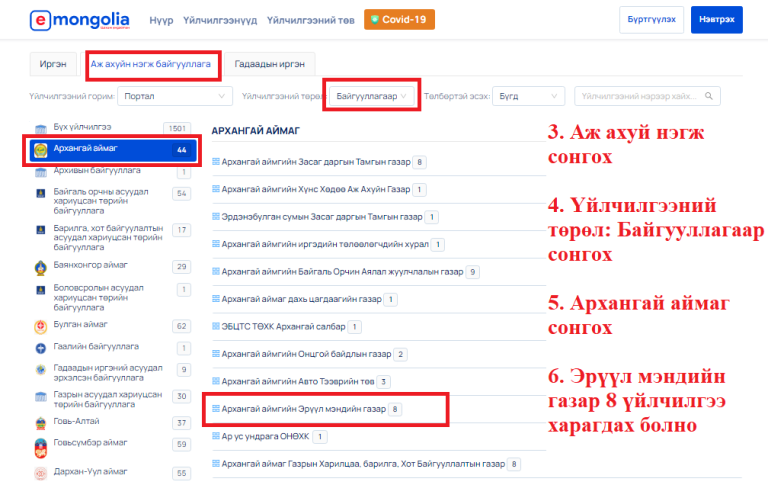Click the Булган аймаг emblem icon

coord(41,326)
